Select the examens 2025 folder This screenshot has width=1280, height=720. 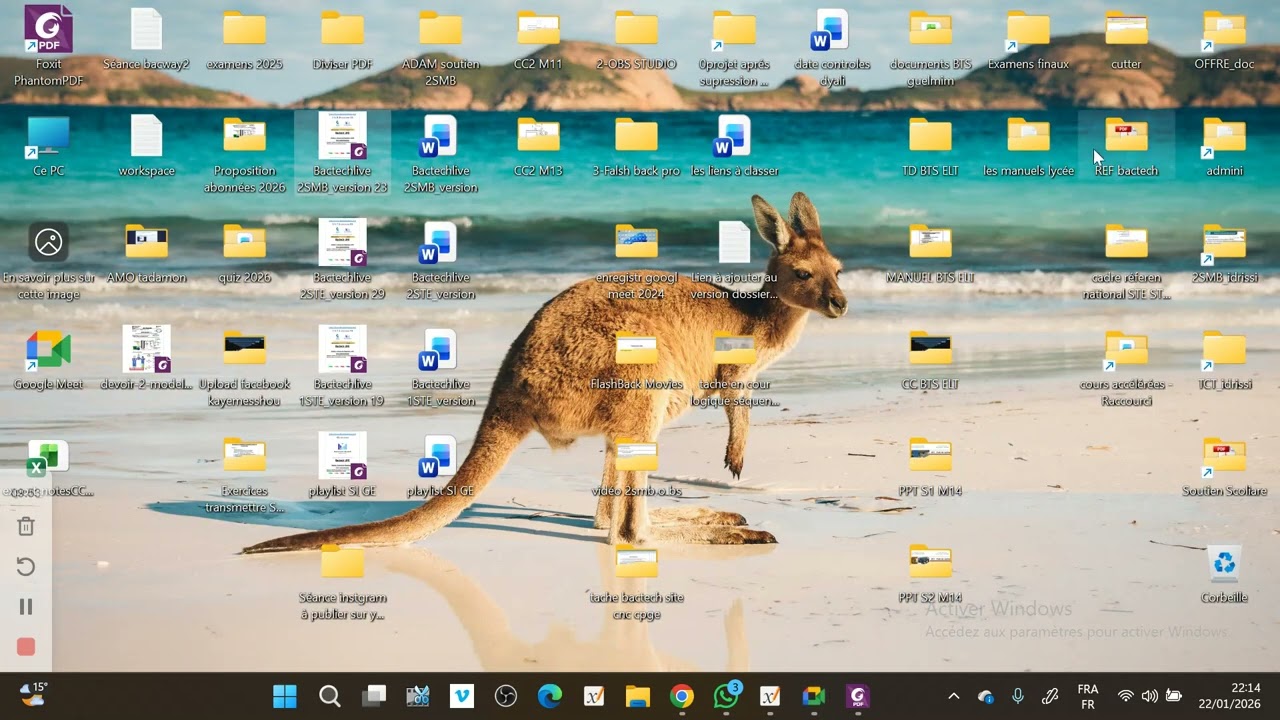pos(244,39)
